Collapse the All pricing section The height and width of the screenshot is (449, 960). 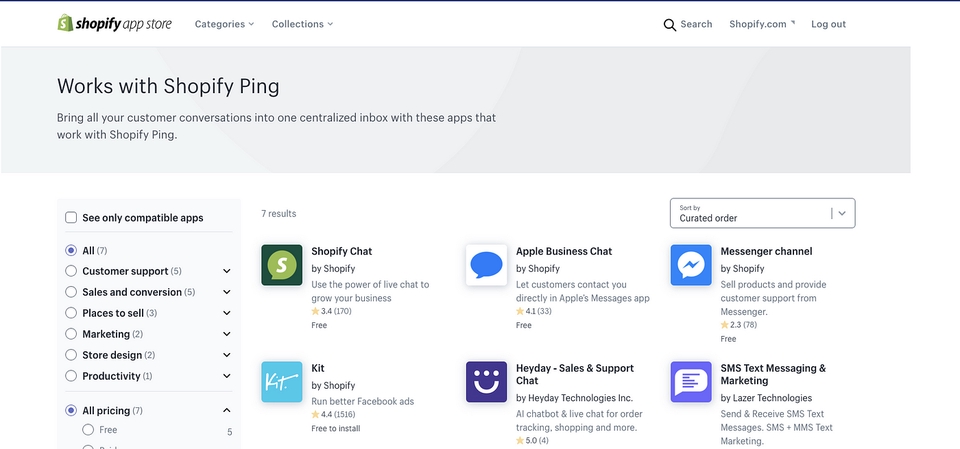tap(227, 410)
